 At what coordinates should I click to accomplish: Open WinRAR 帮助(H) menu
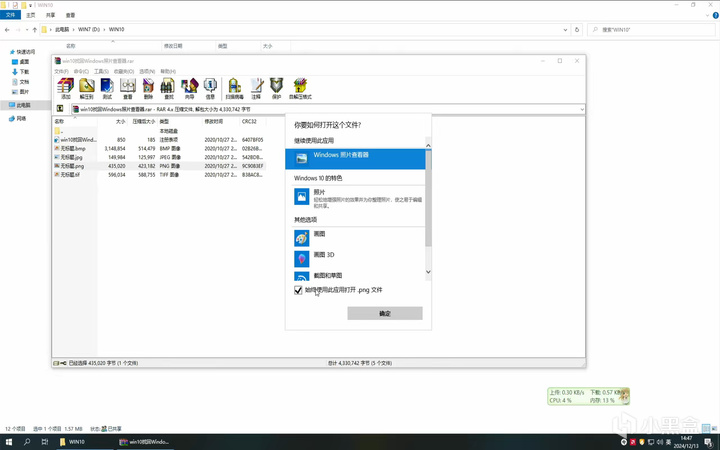[x=168, y=71]
